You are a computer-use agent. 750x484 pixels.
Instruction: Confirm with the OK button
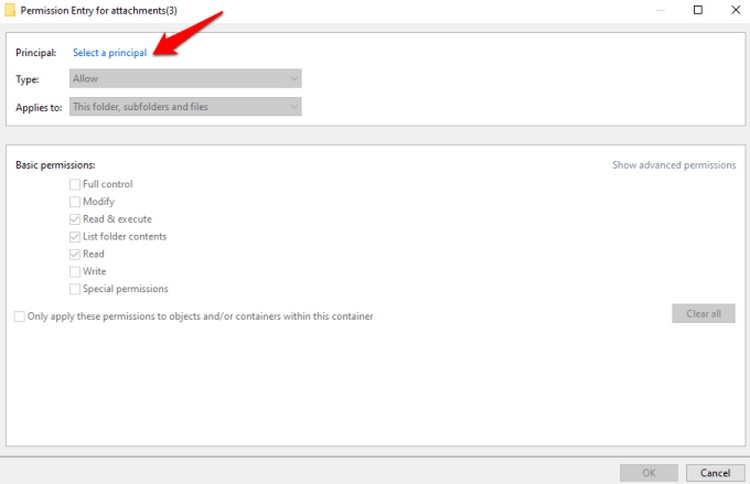coord(649,473)
